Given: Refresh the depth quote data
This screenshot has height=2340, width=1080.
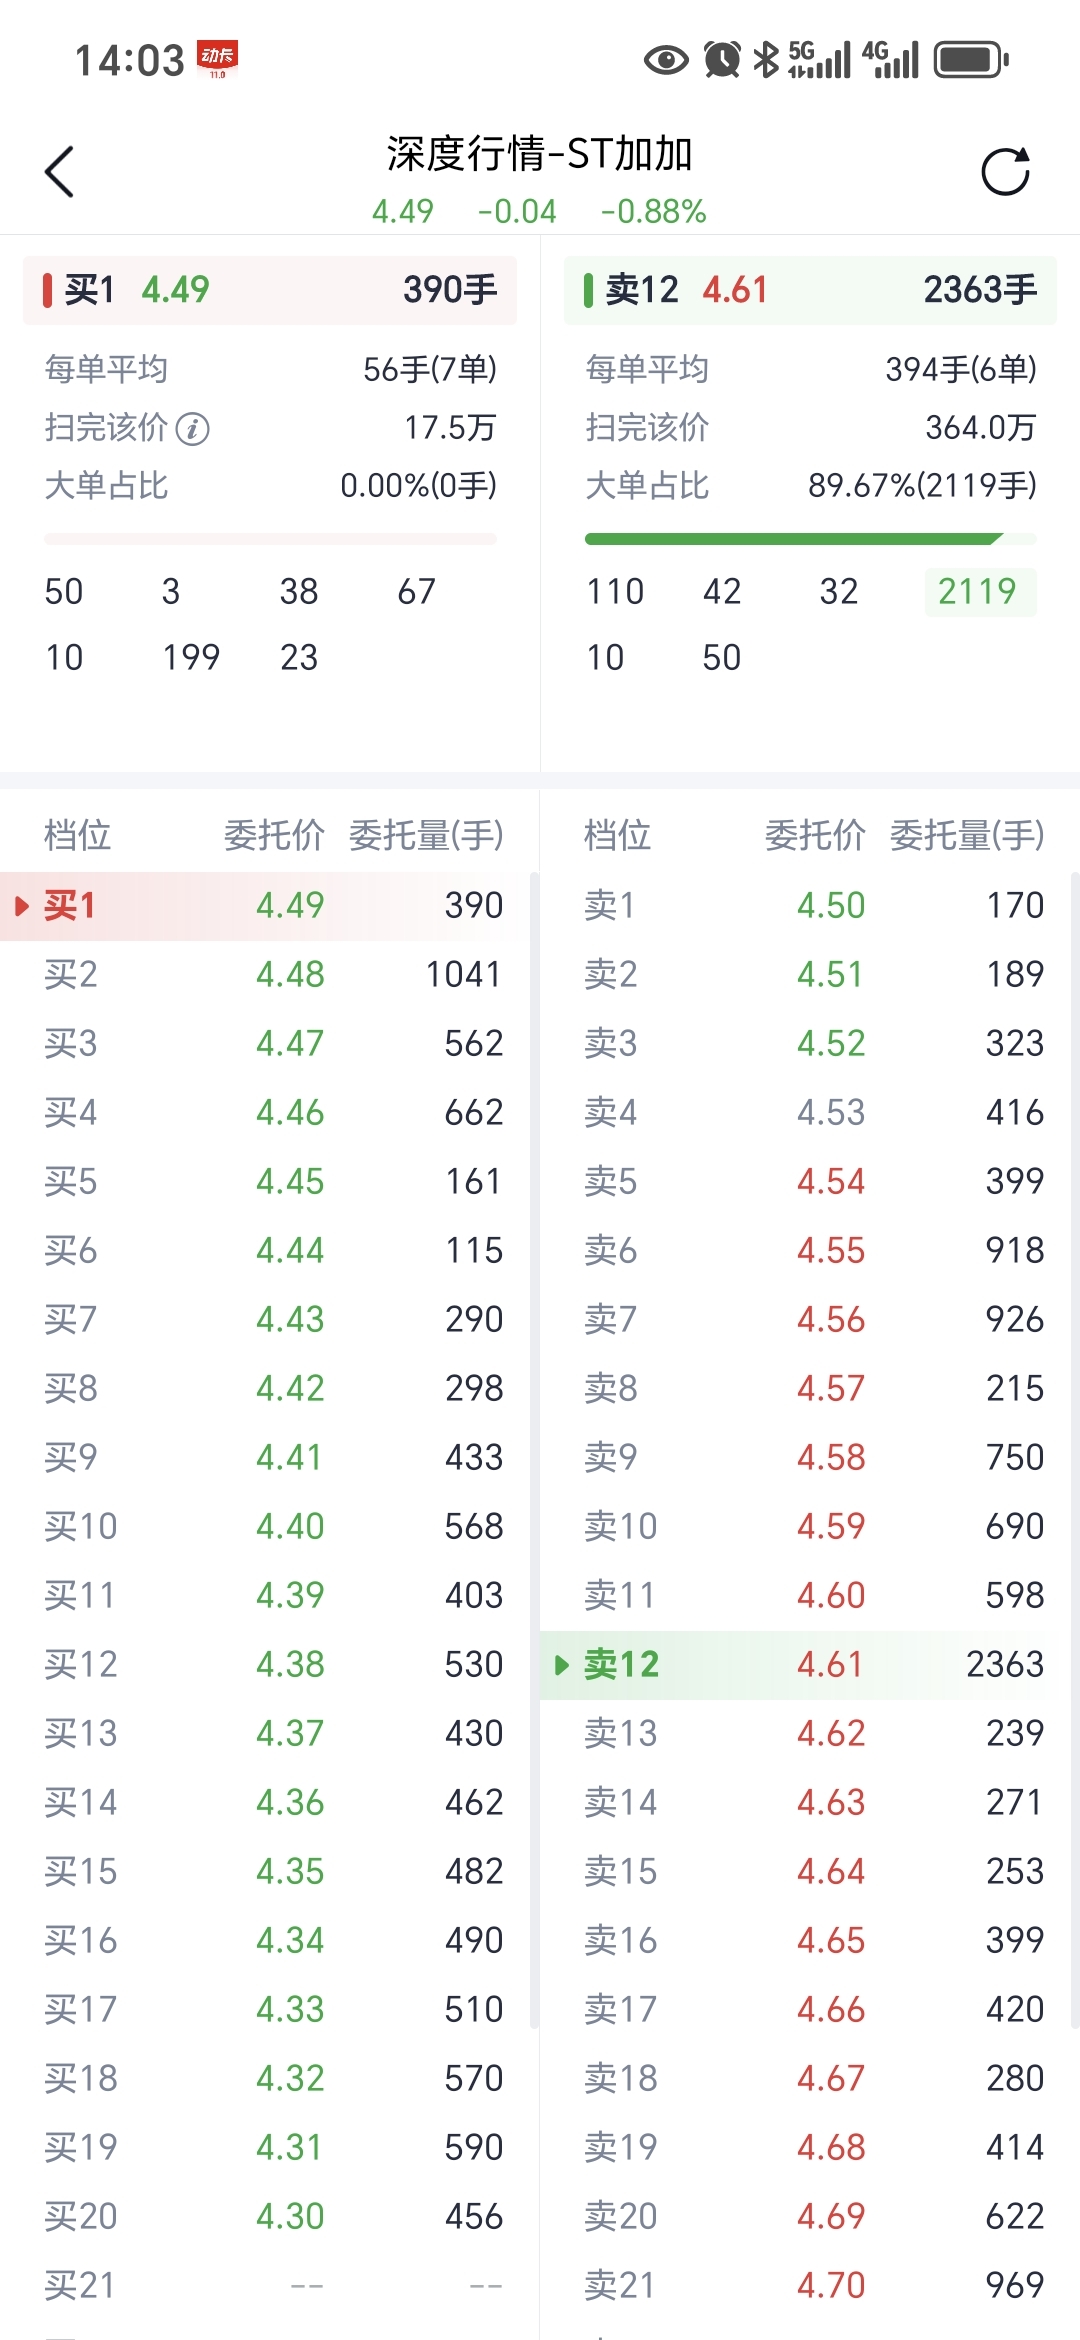Looking at the screenshot, I should coord(1005,172).
